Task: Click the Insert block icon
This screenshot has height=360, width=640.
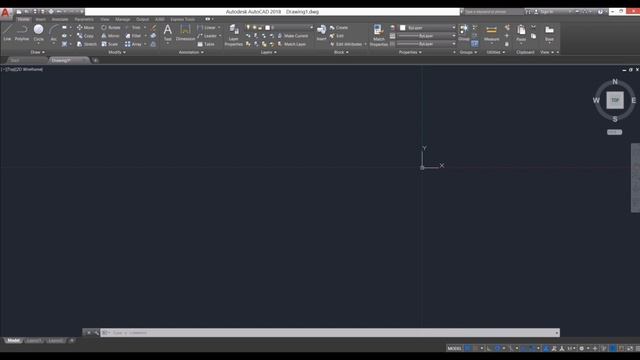Action: (x=321, y=32)
